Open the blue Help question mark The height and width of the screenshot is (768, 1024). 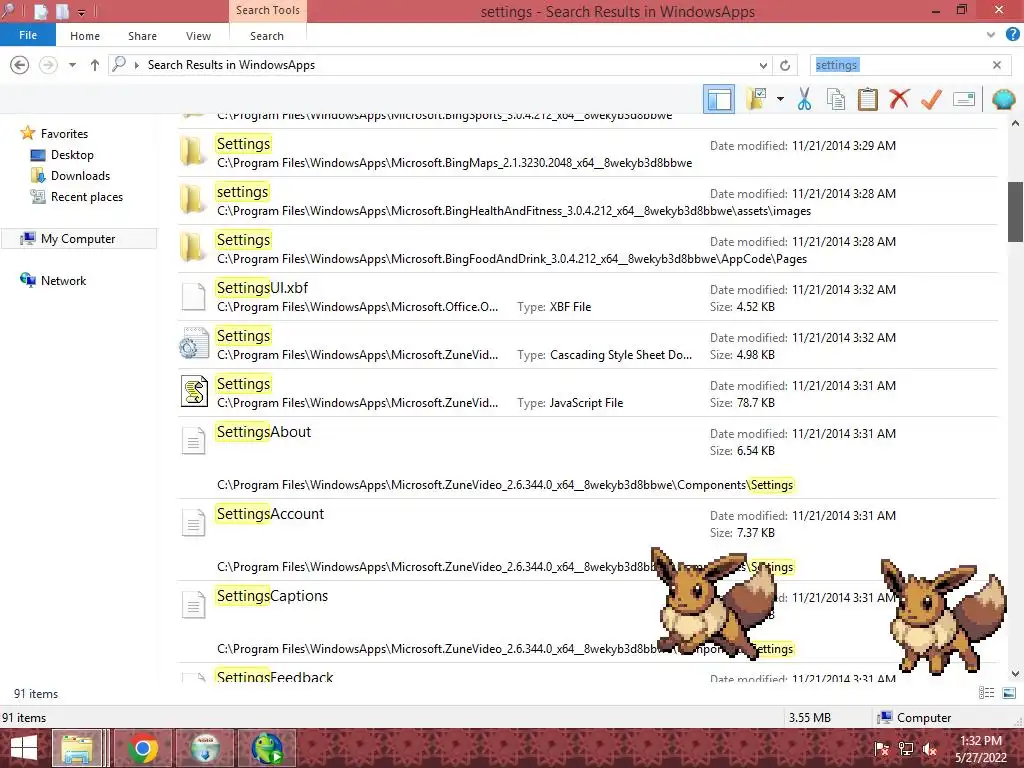pos(1012,35)
